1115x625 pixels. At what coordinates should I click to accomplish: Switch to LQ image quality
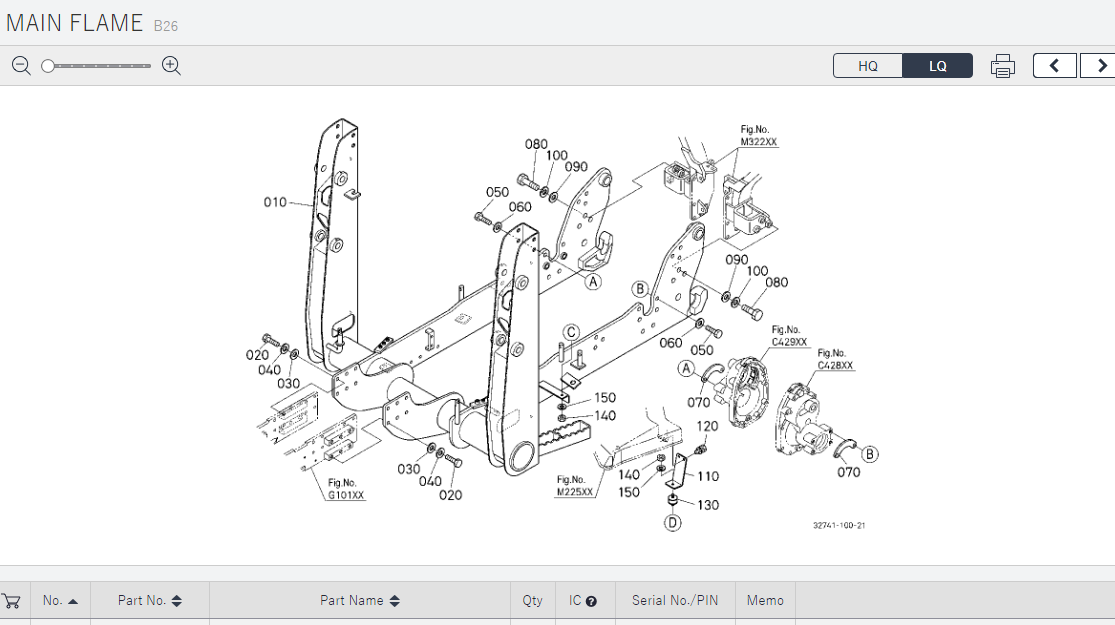[937, 66]
